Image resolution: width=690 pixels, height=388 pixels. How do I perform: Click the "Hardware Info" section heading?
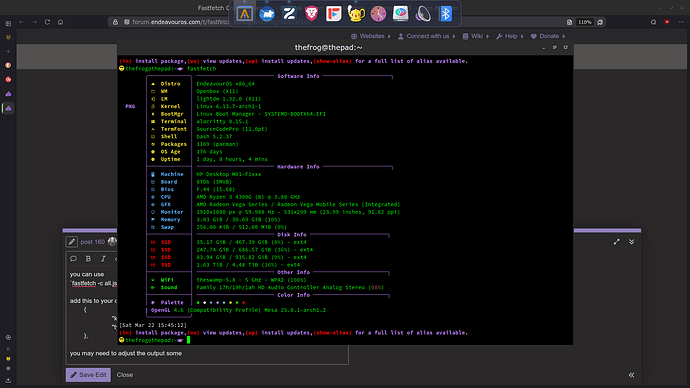pos(298,167)
